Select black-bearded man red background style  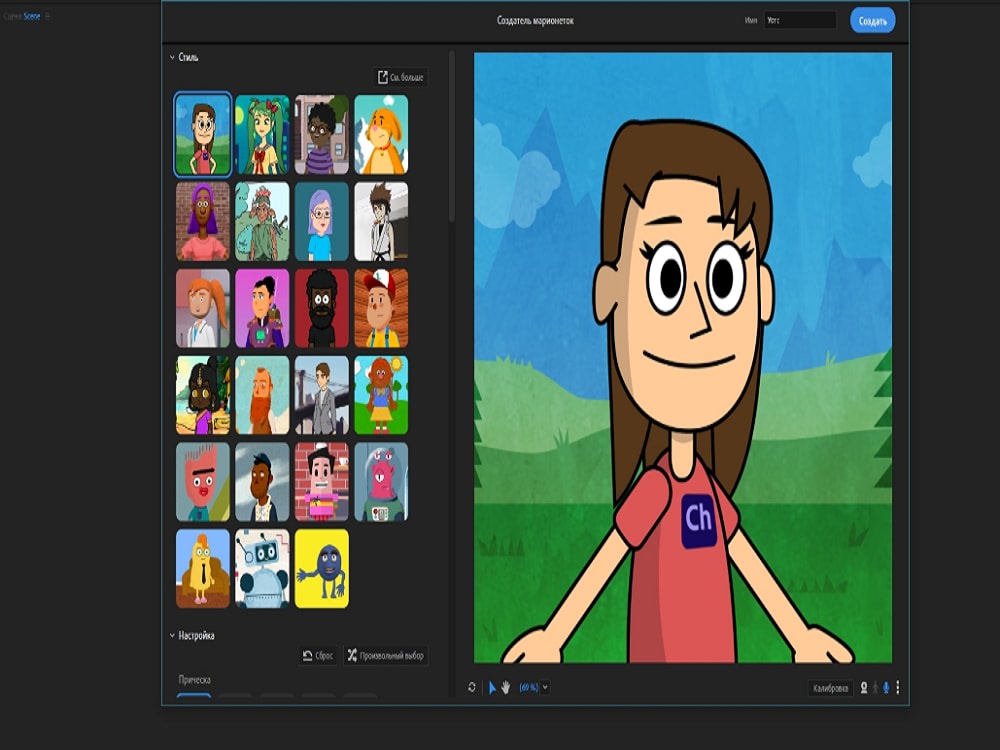click(x=321, y=308)
